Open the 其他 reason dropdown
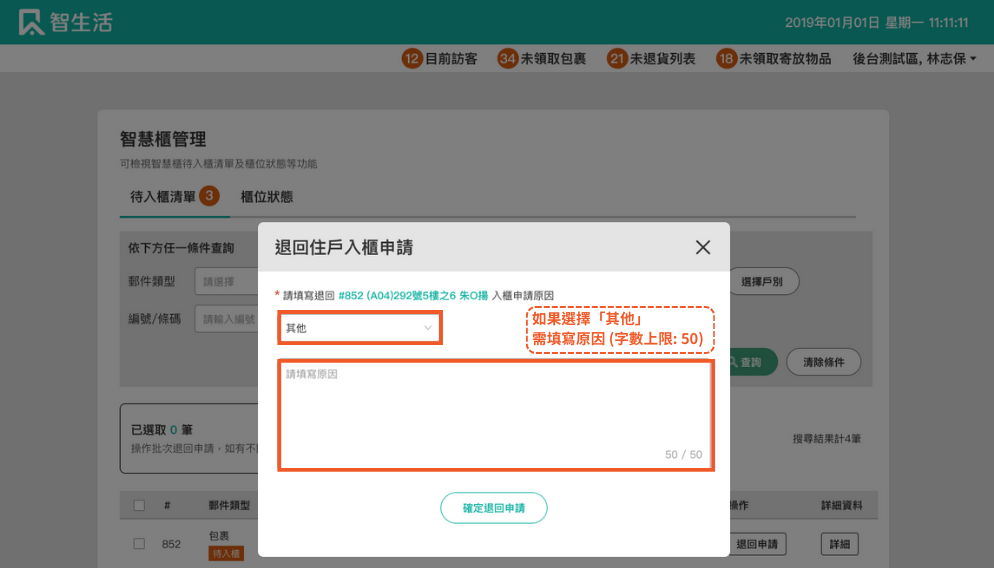 [x=360, y=328]
